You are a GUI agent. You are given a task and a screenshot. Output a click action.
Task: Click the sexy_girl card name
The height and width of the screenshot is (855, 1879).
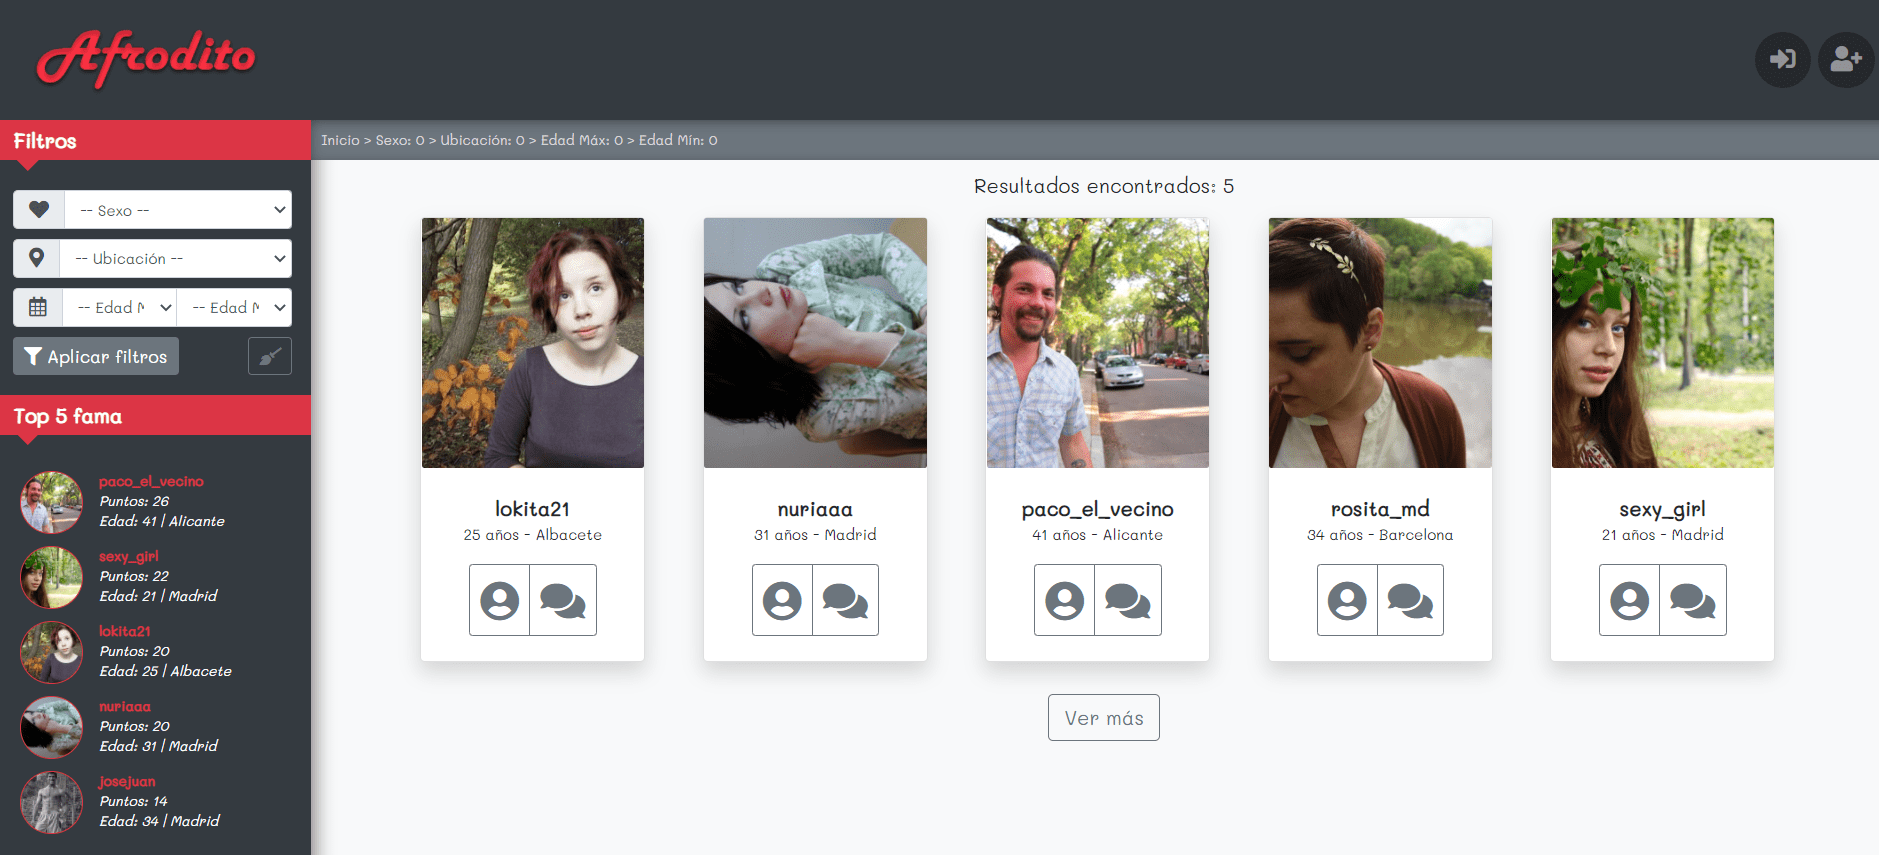[1663, 510]
